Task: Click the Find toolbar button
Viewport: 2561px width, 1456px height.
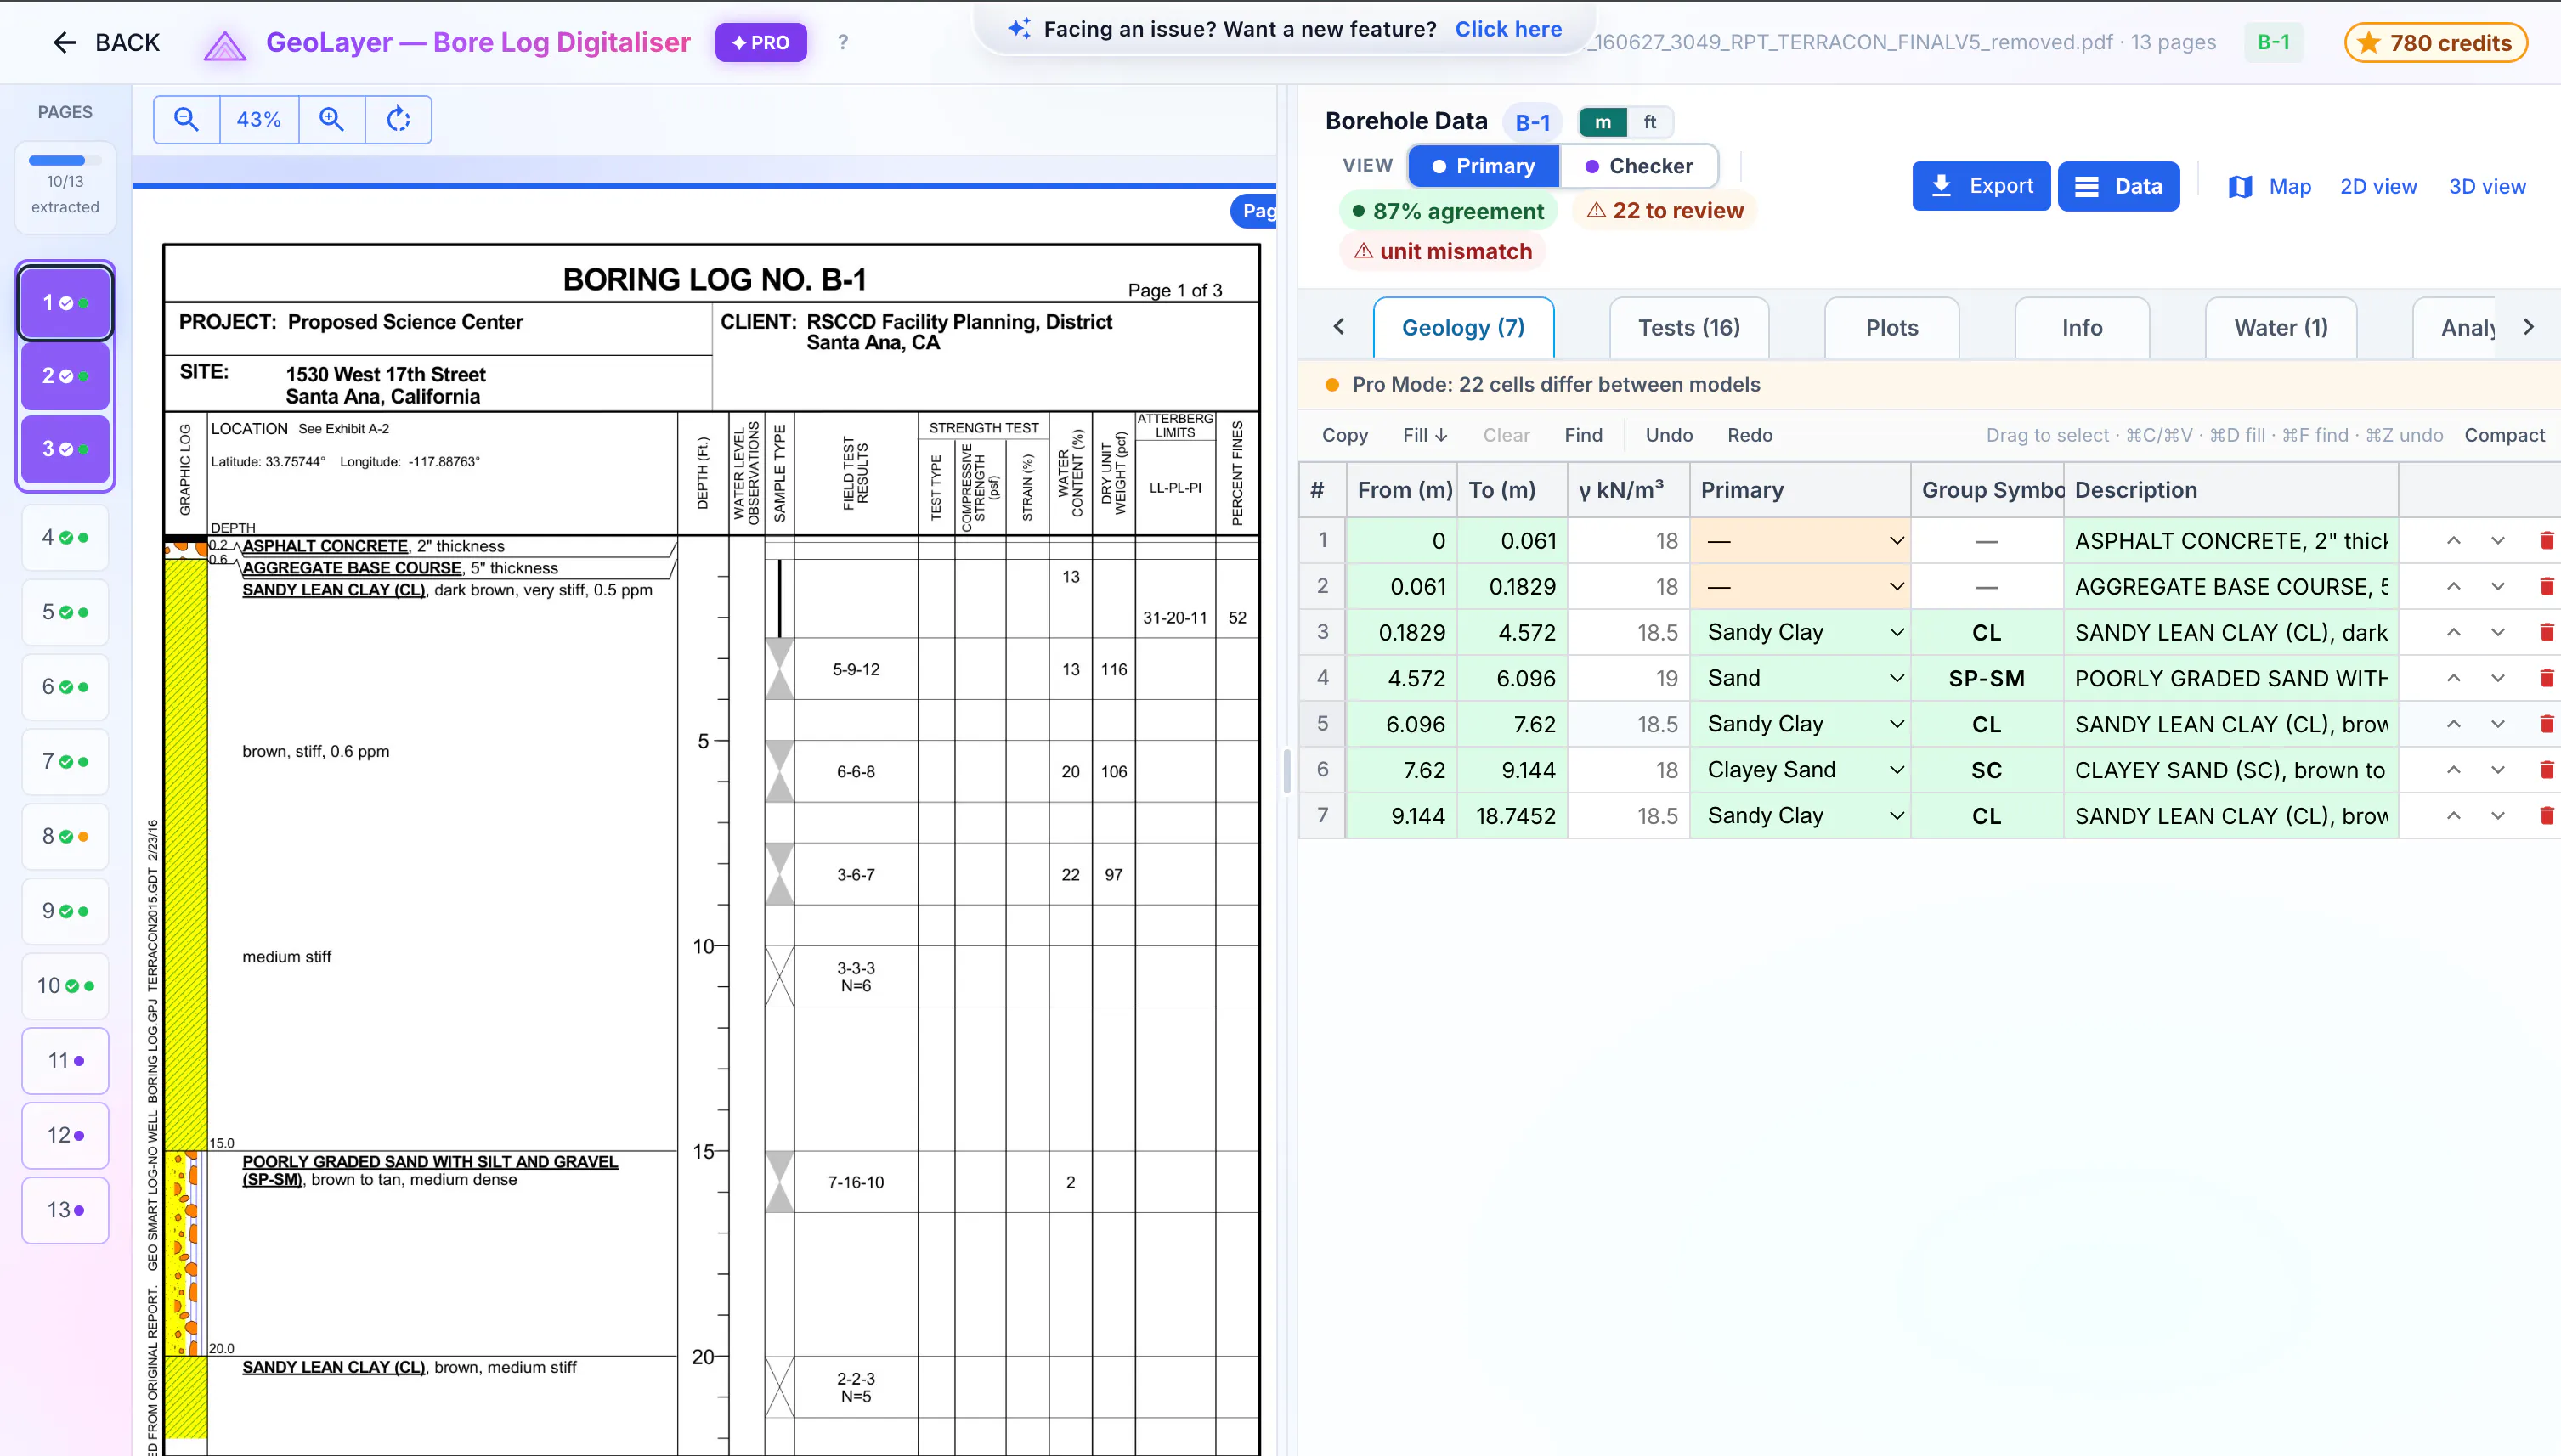Action: click(1583, 435)
